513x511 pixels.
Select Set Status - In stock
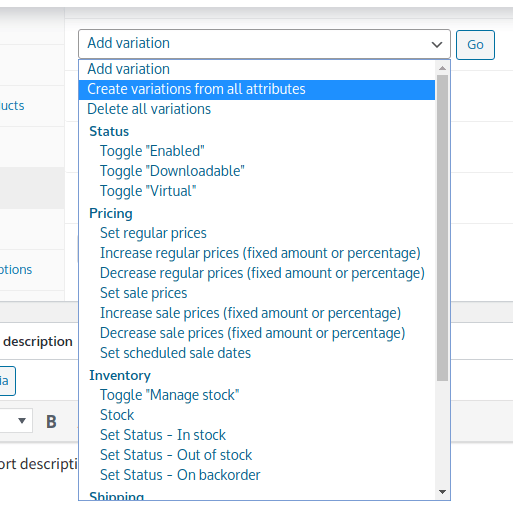pyautogui.click(x=257, y=435)
